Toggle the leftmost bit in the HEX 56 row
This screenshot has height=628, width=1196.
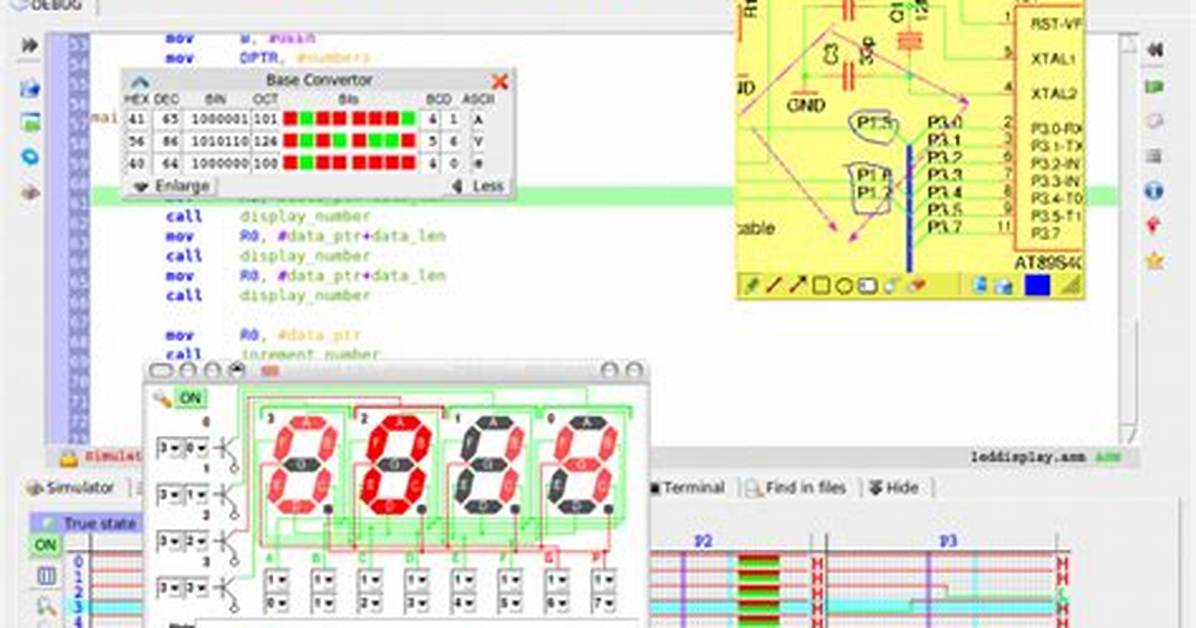(x=290, y=141)
